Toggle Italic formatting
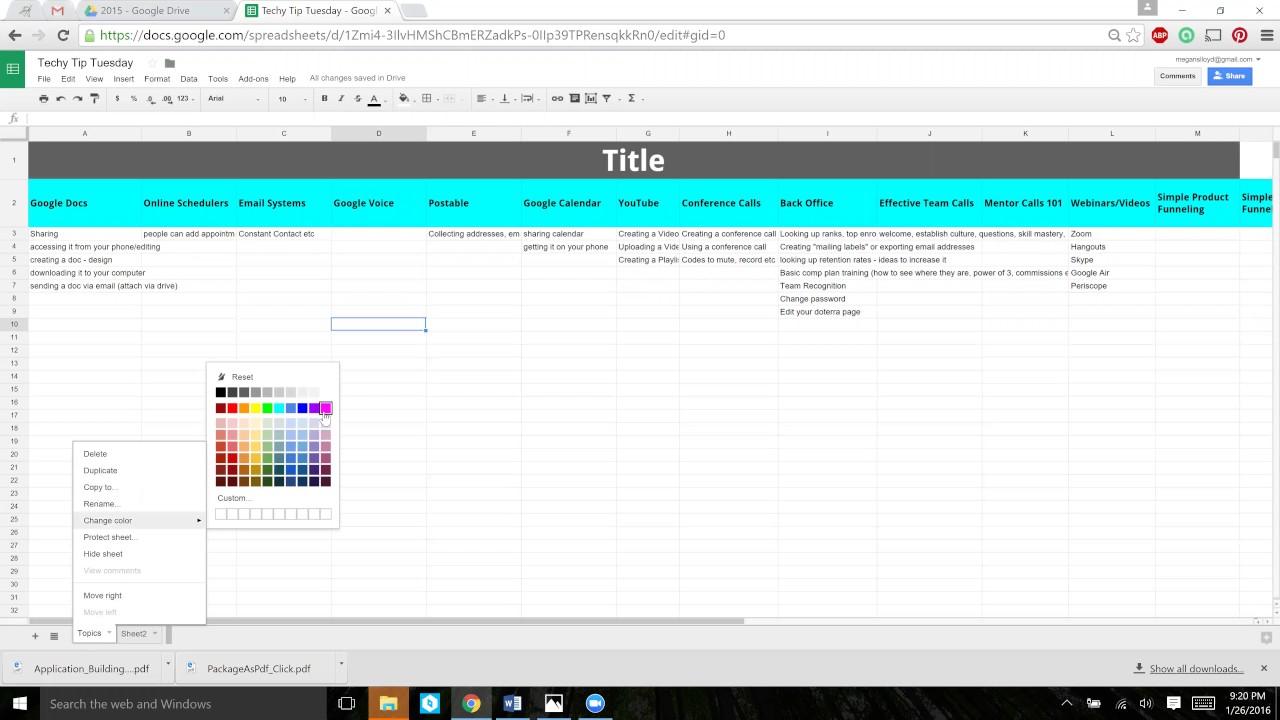 (x=341, y=98)
